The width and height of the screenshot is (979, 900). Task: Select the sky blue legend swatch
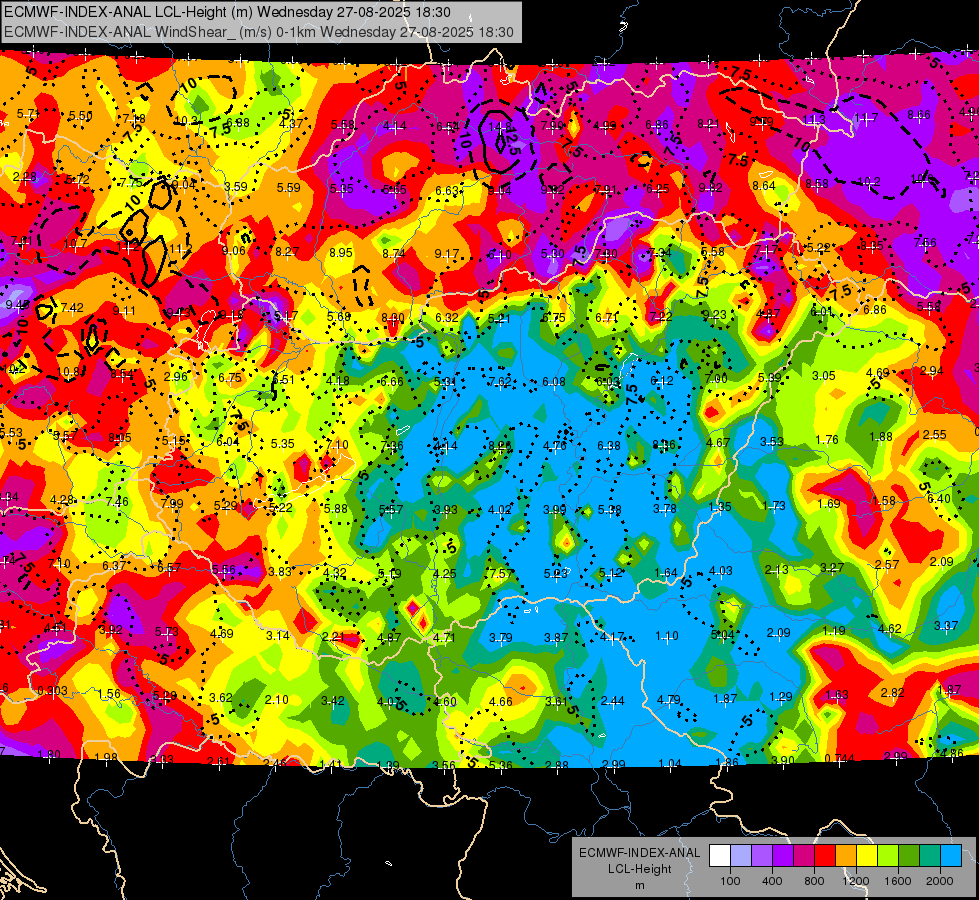[951, 855]
